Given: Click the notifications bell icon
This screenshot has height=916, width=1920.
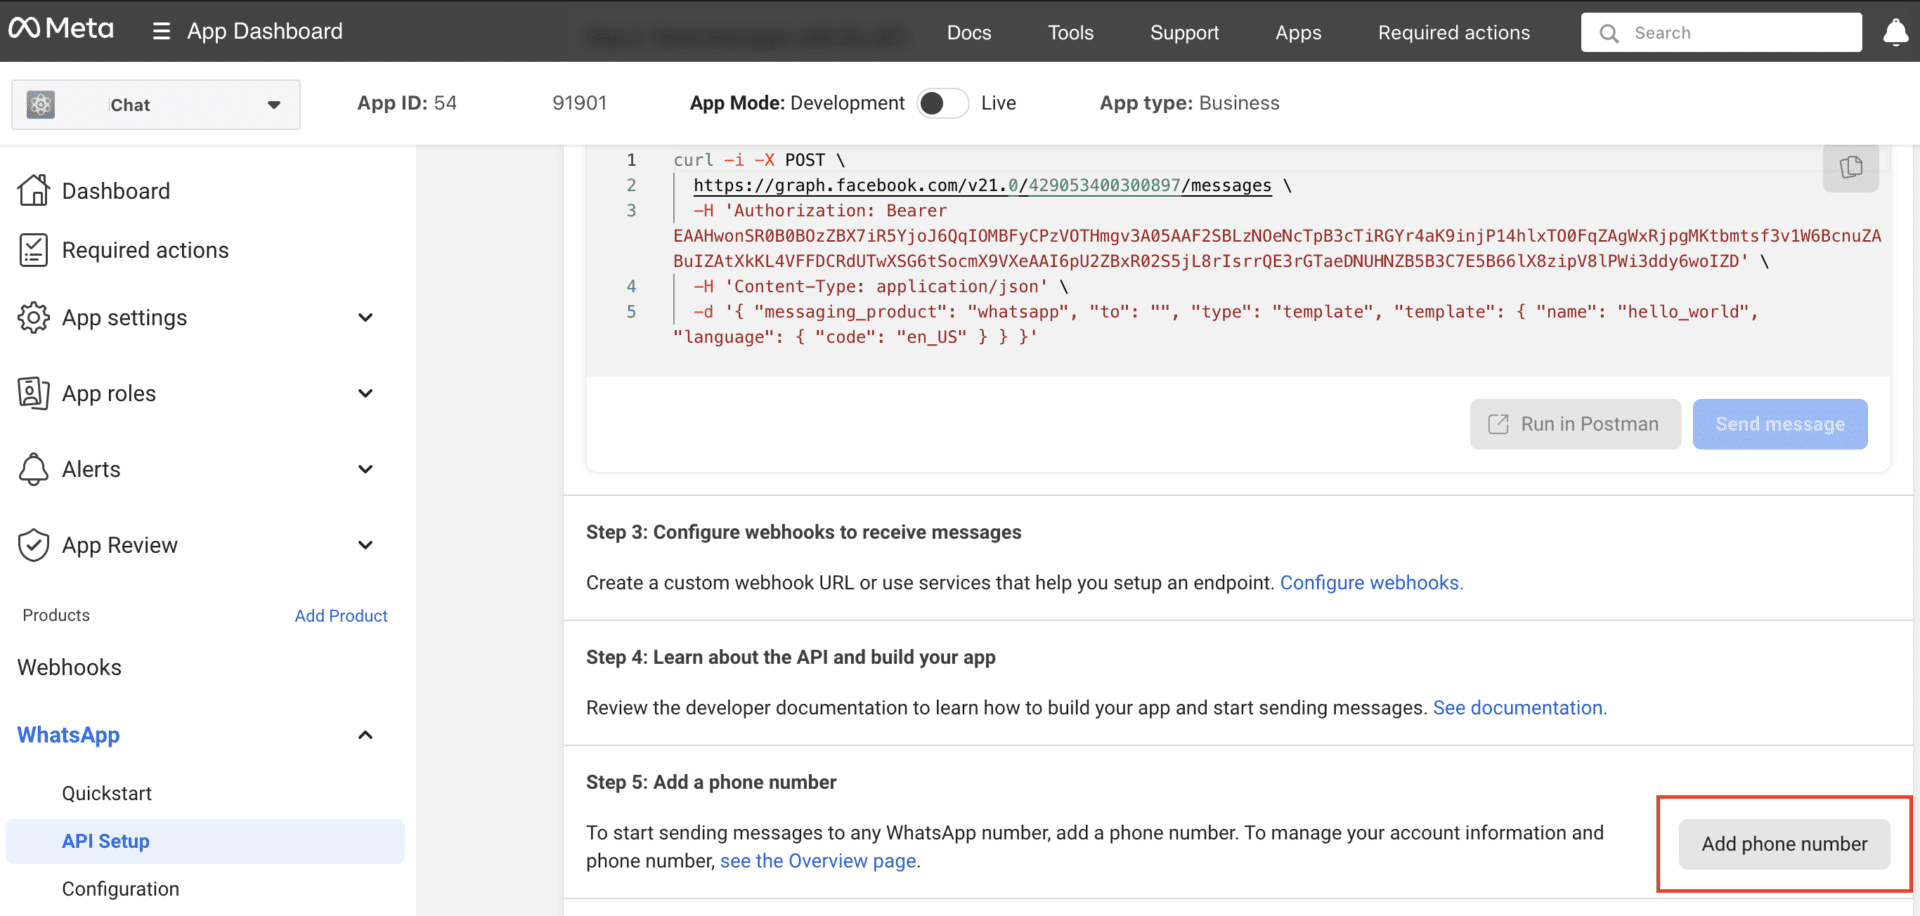Looking at the screenshot, I should (1895, 33).
